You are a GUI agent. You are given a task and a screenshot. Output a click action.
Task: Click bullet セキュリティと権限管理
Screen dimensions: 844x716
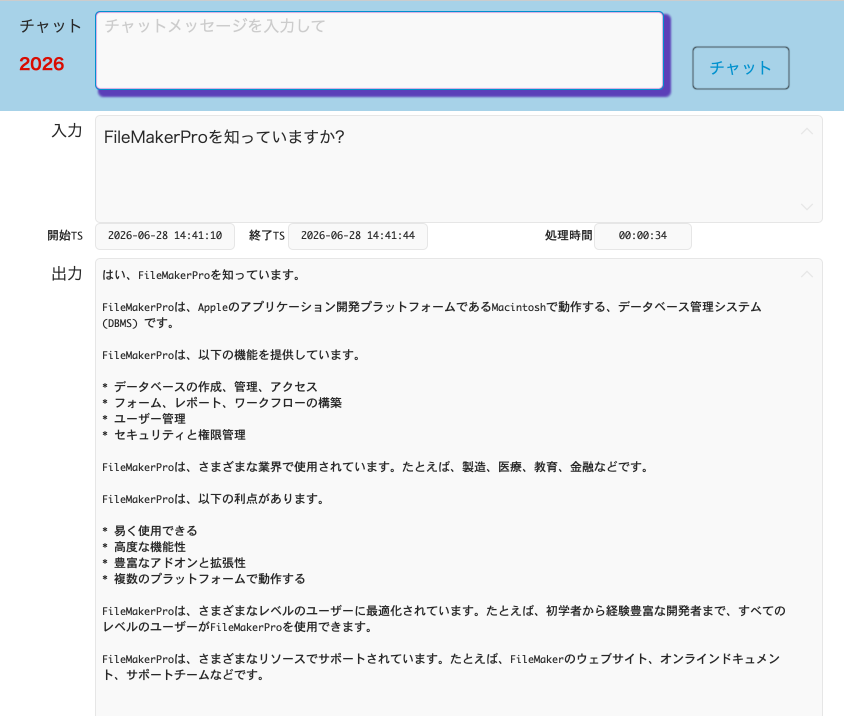[174, 435]
